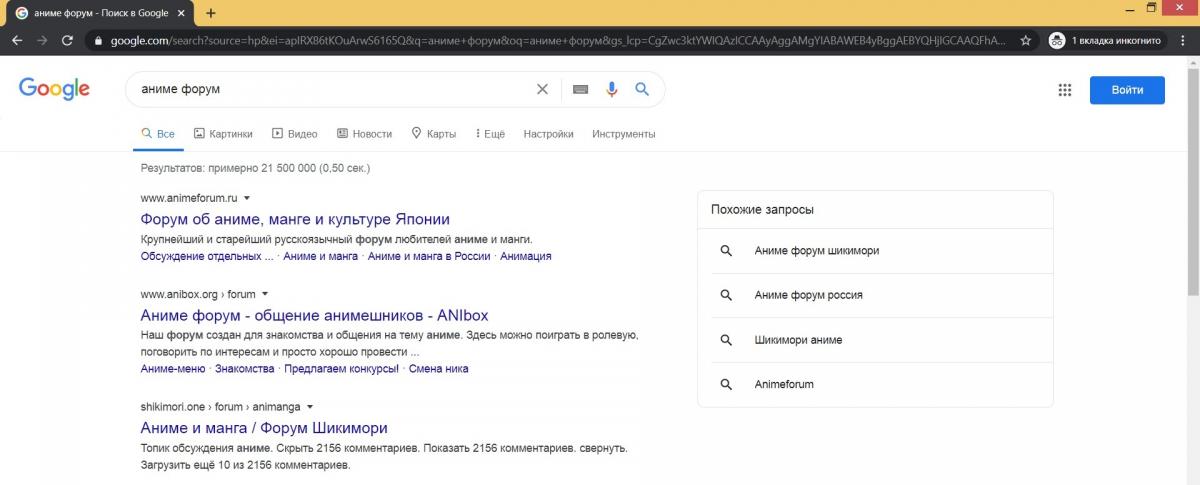Click the Войти sign-in button
The width and height of the screenshot is (1200, 485).
pos(1127,90)
